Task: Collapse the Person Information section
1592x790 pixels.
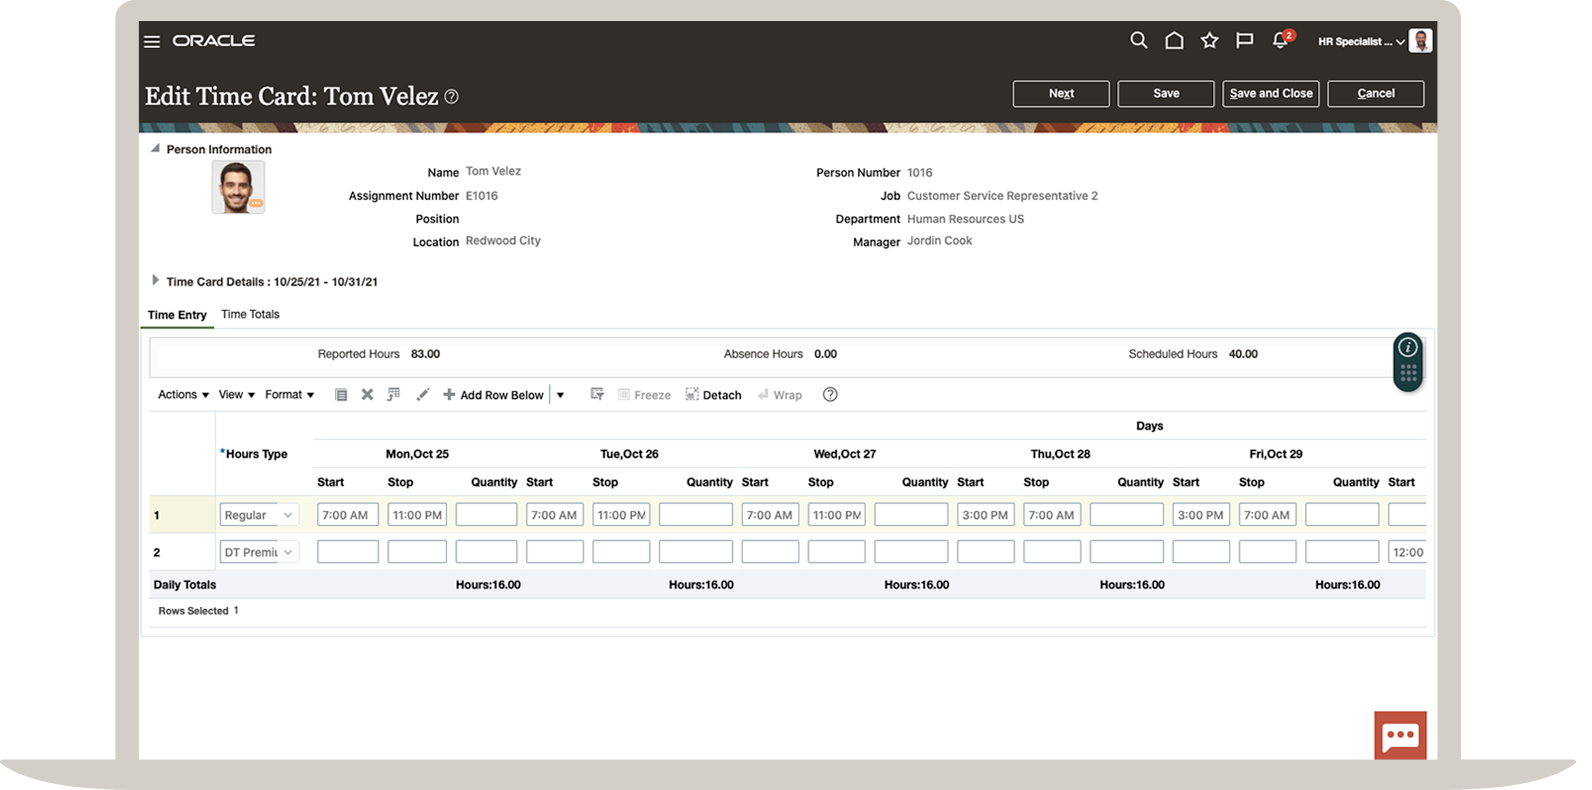Action: 155,149
